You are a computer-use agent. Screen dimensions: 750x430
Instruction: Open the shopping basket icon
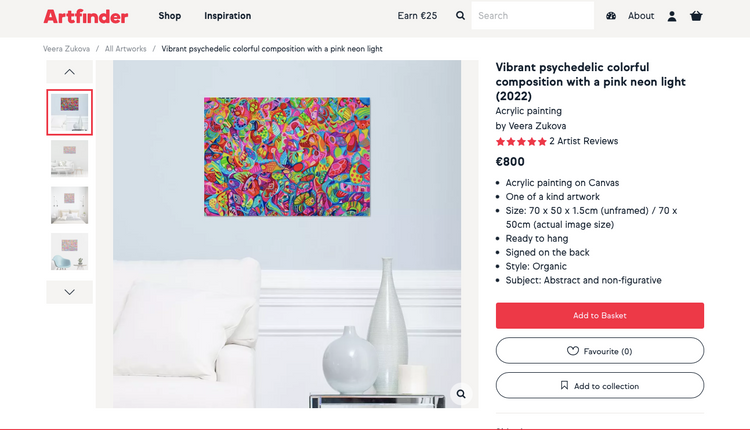pos(696,16)
